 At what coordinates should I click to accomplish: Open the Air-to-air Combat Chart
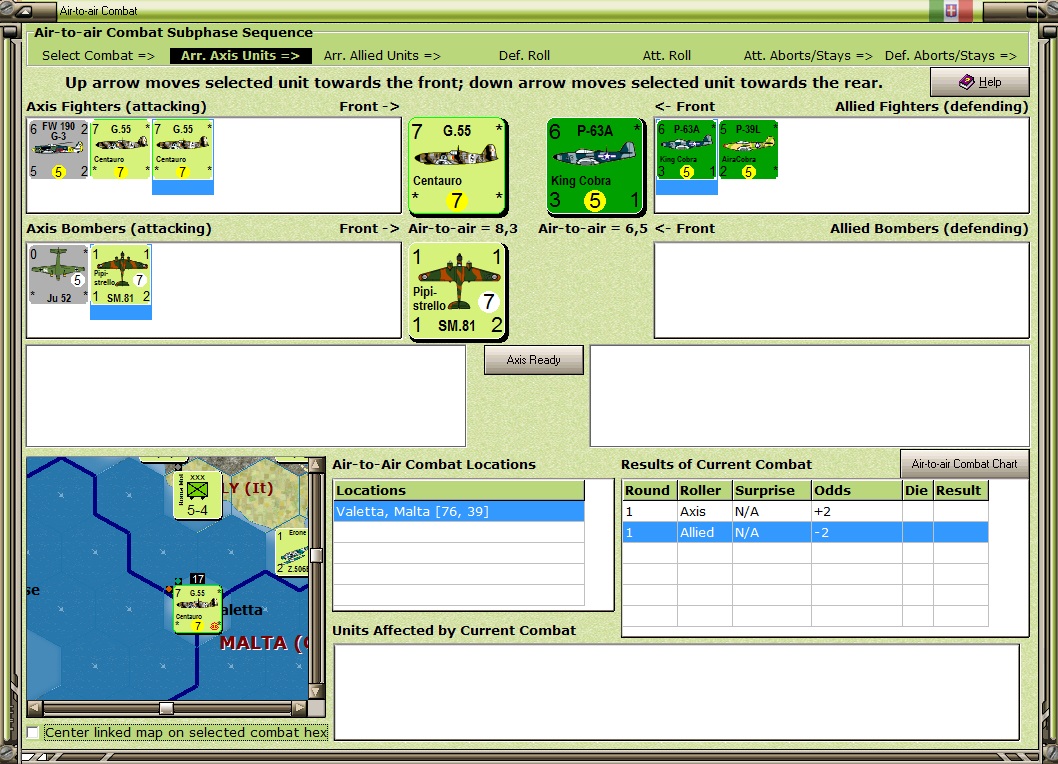click(x=964, y=464)
